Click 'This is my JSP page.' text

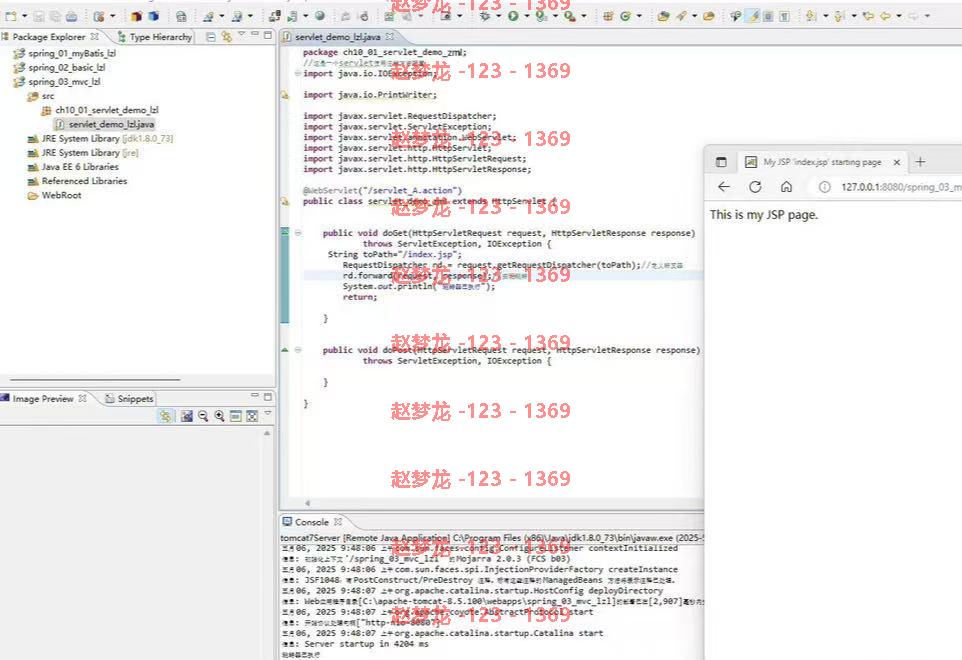tap(764, 215)
